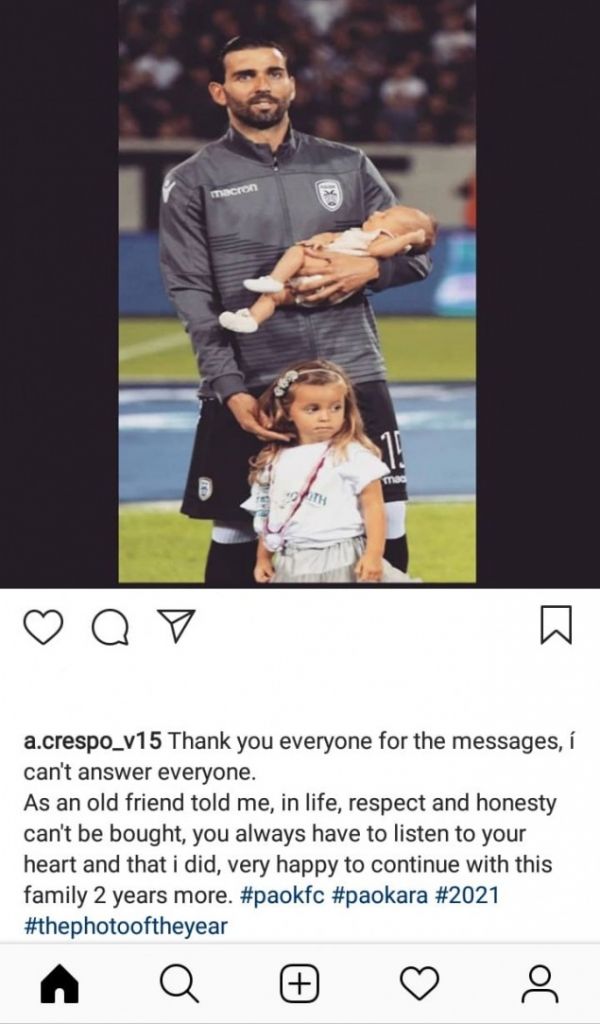The width and height of the screenshot is (600, 1024).
Task: Open the a.crespo_v15 profile username
Action: point(93,743)
